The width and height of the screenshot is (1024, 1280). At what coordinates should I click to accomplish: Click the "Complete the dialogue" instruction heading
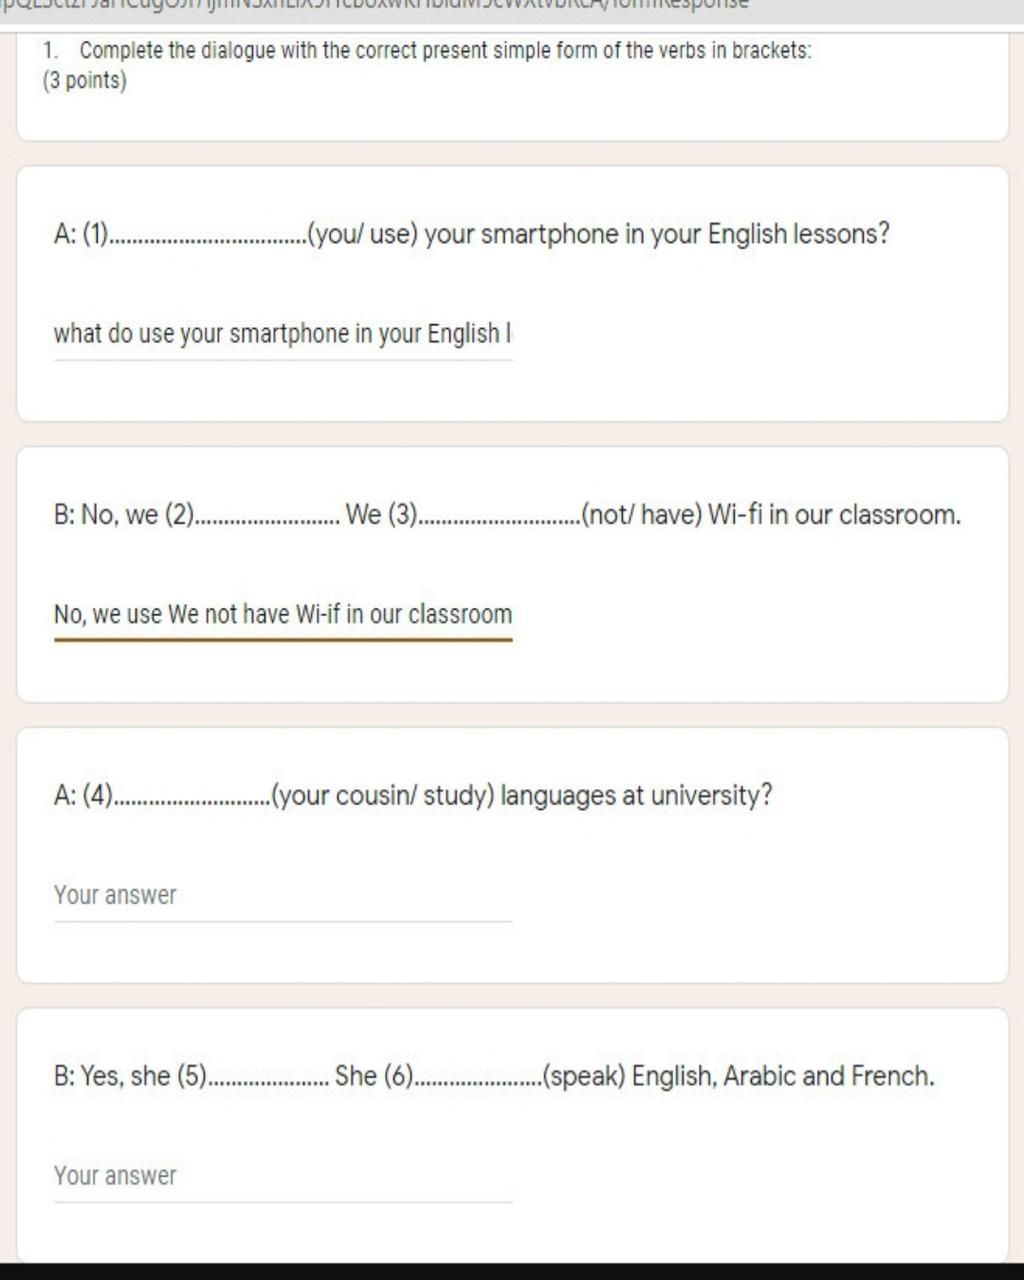[x=446, y=50]
